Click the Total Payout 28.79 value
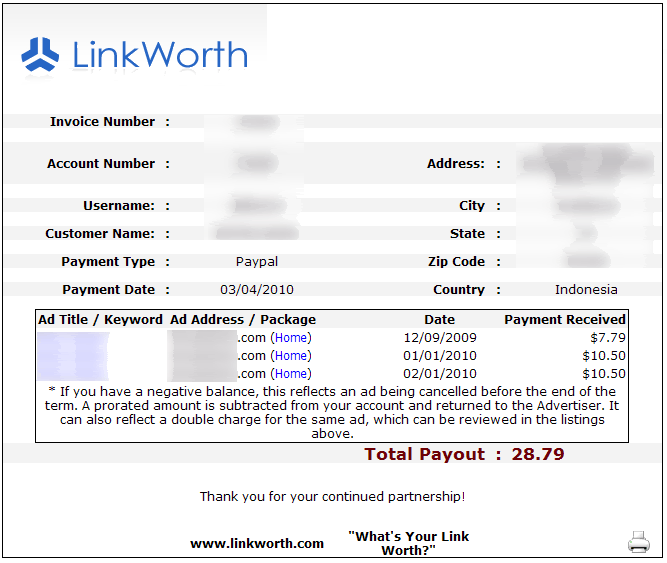 coord(538,454)
